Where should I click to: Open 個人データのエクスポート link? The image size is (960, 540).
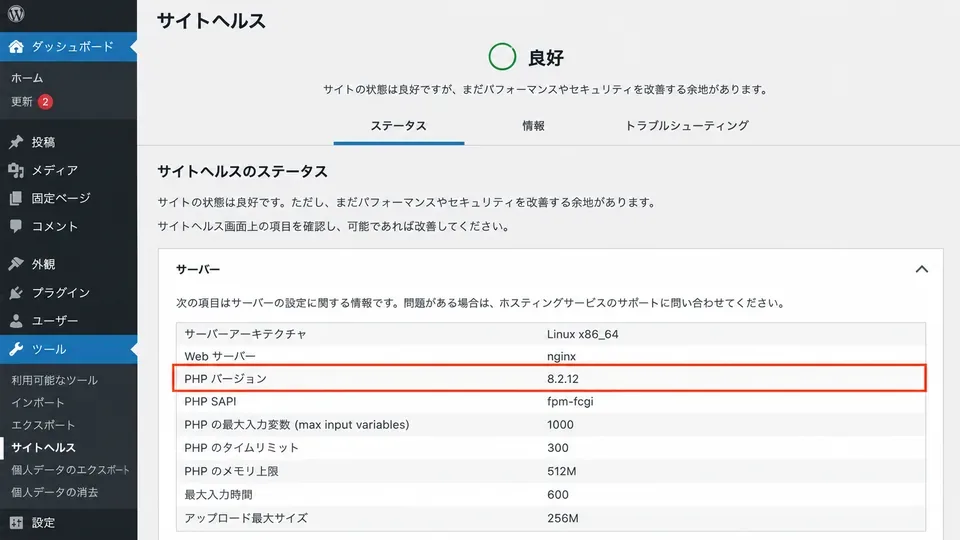(x=70, y=470)
